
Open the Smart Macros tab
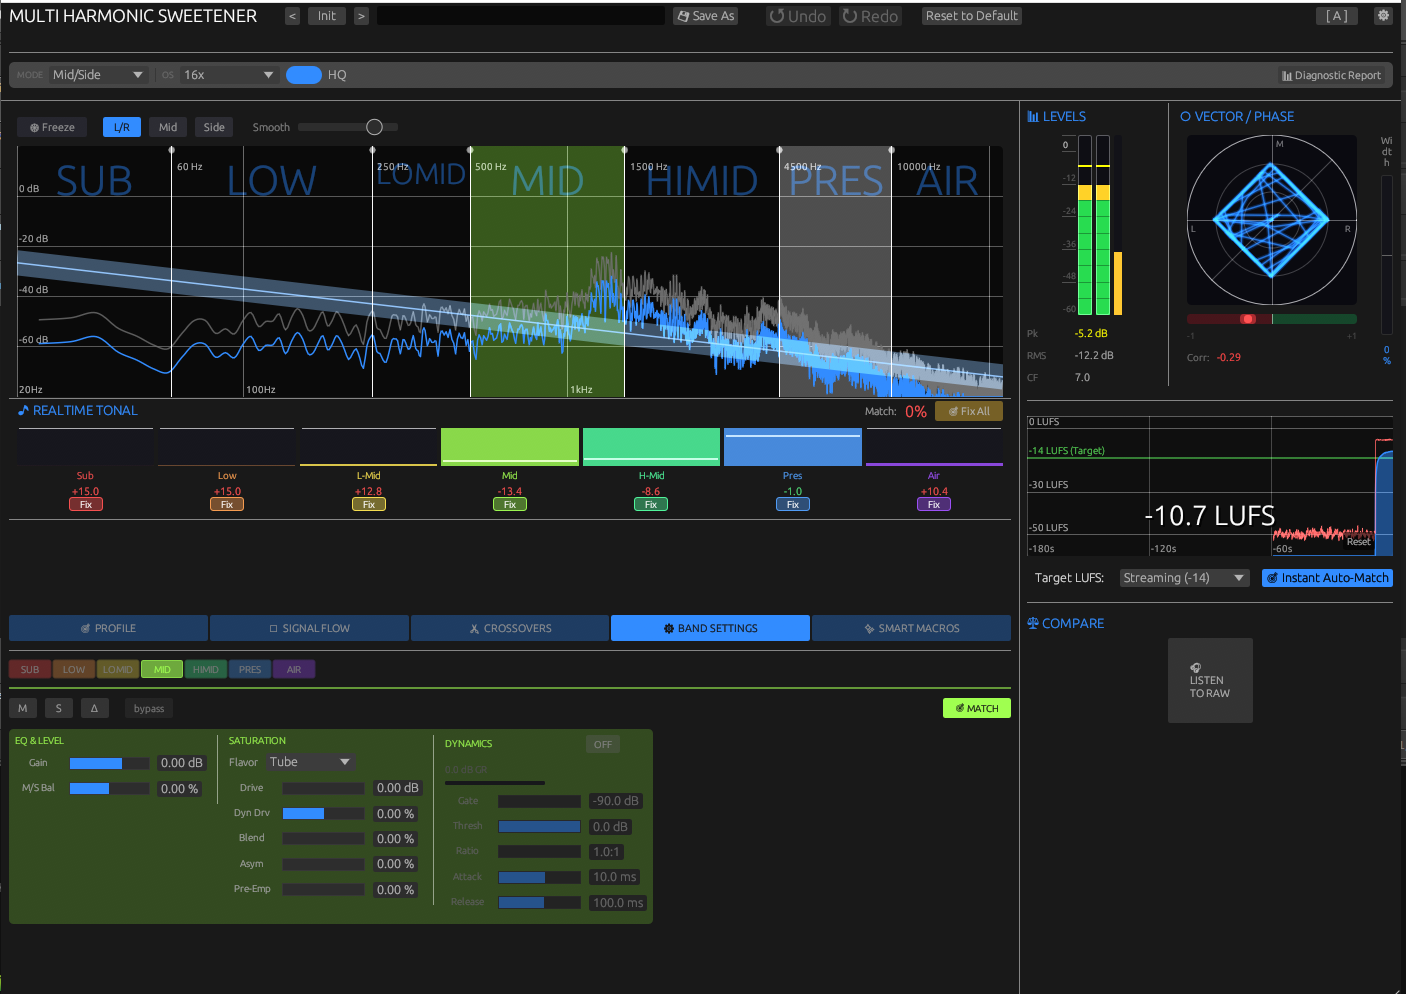912,628
